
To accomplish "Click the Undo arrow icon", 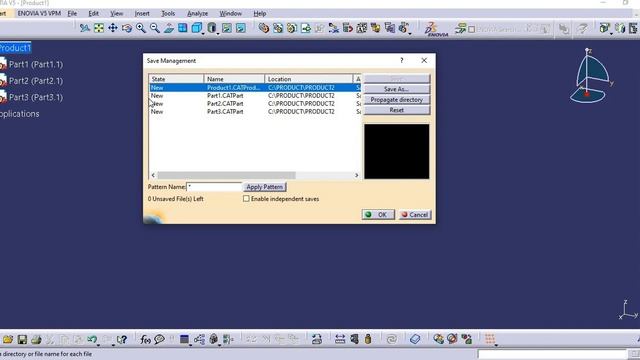I will coord(92,339).
